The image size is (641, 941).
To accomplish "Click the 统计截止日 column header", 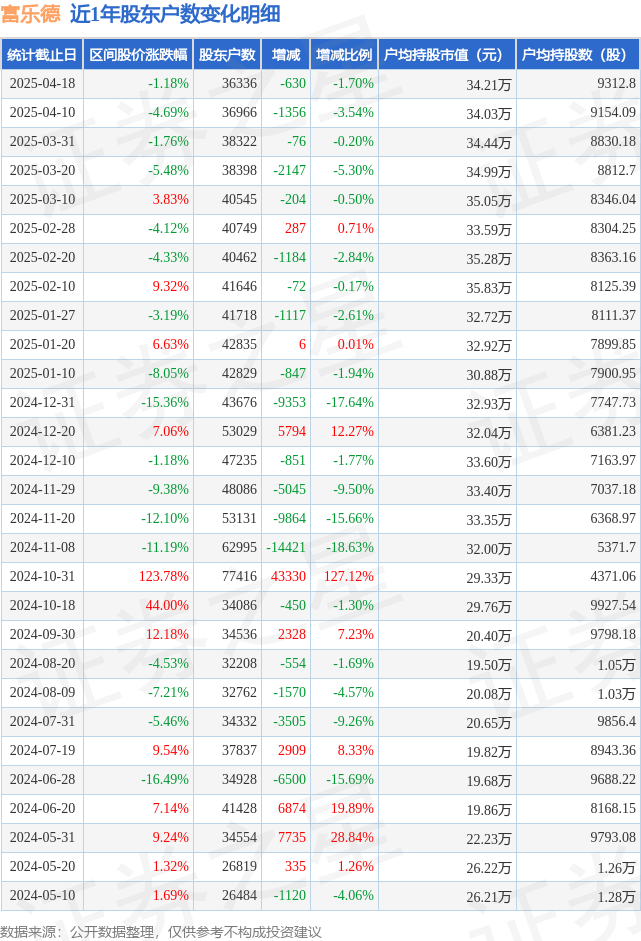I will (42, 55).
